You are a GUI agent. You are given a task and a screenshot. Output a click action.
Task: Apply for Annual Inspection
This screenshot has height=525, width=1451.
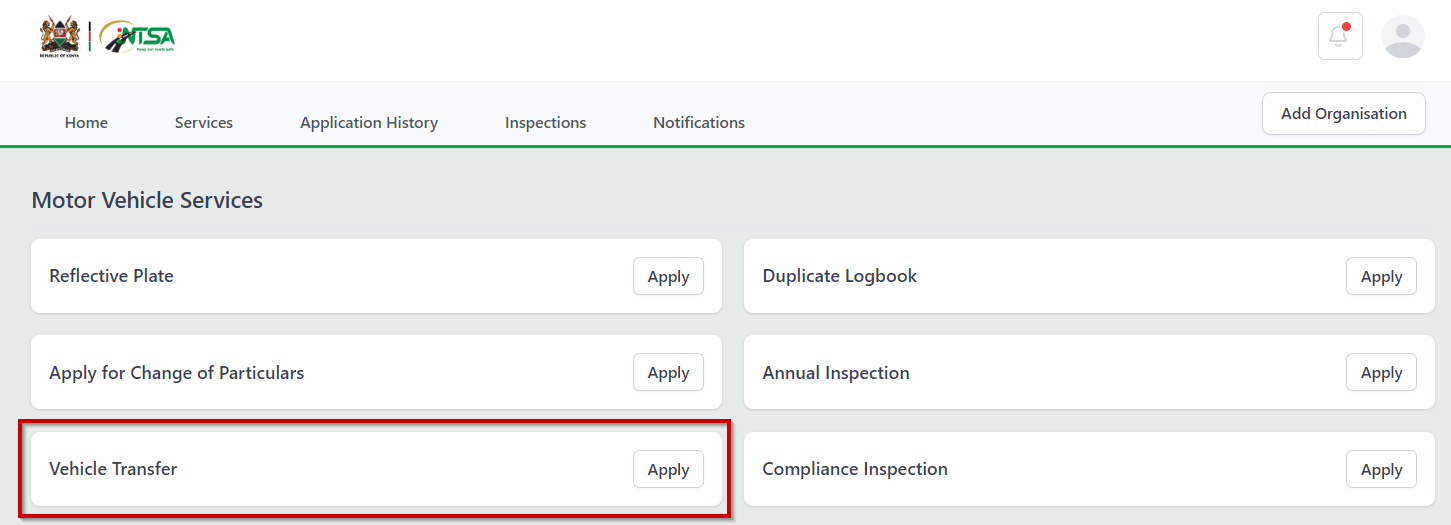click(x=1381, y=373)
